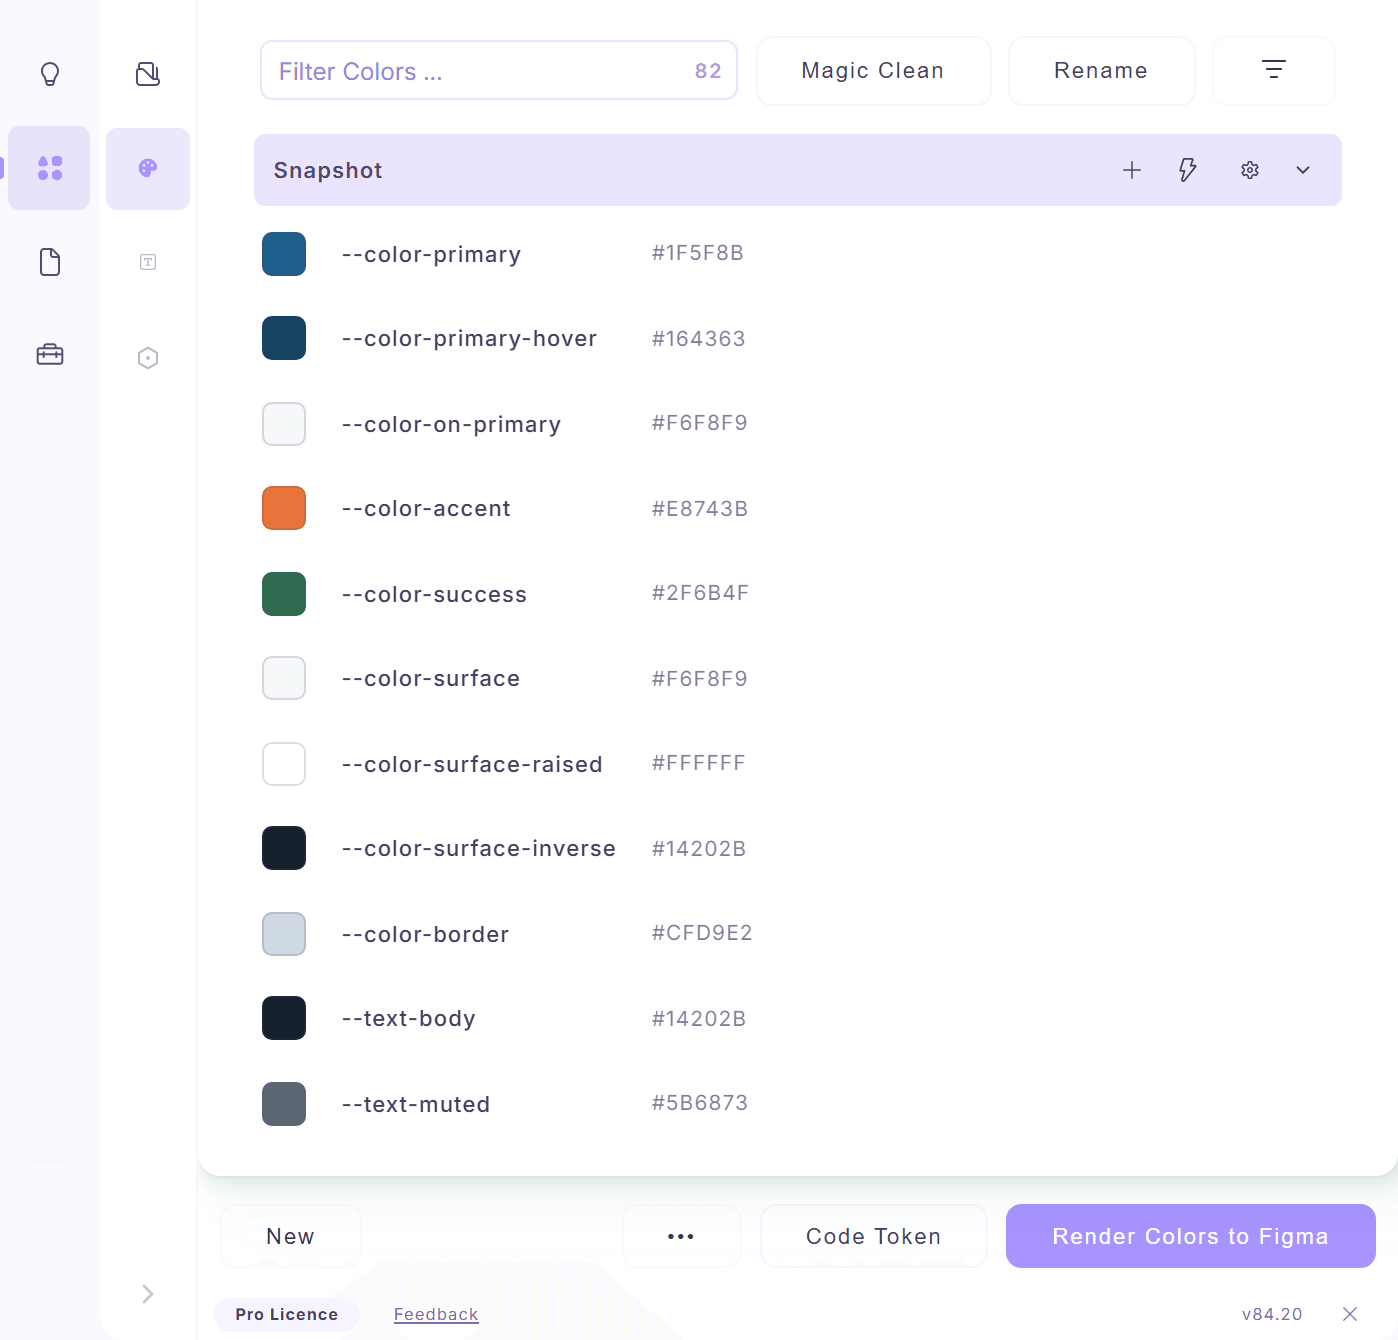Open the briefcase toolbox icon in sidebar
This screenshot has height=1340, width=1398.
50,354
